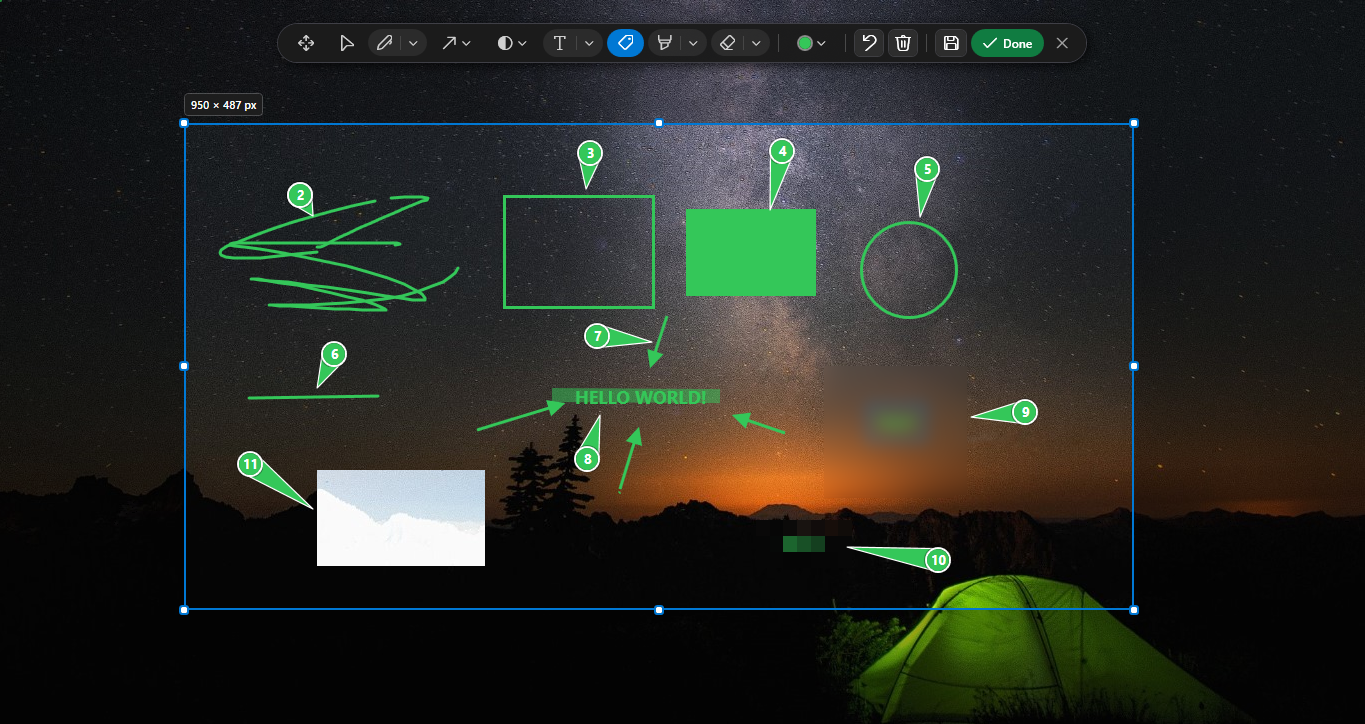The width and height of the screenshot is (1365, 724).
Task: Click the green color swatch
Action: click(804, 43)
